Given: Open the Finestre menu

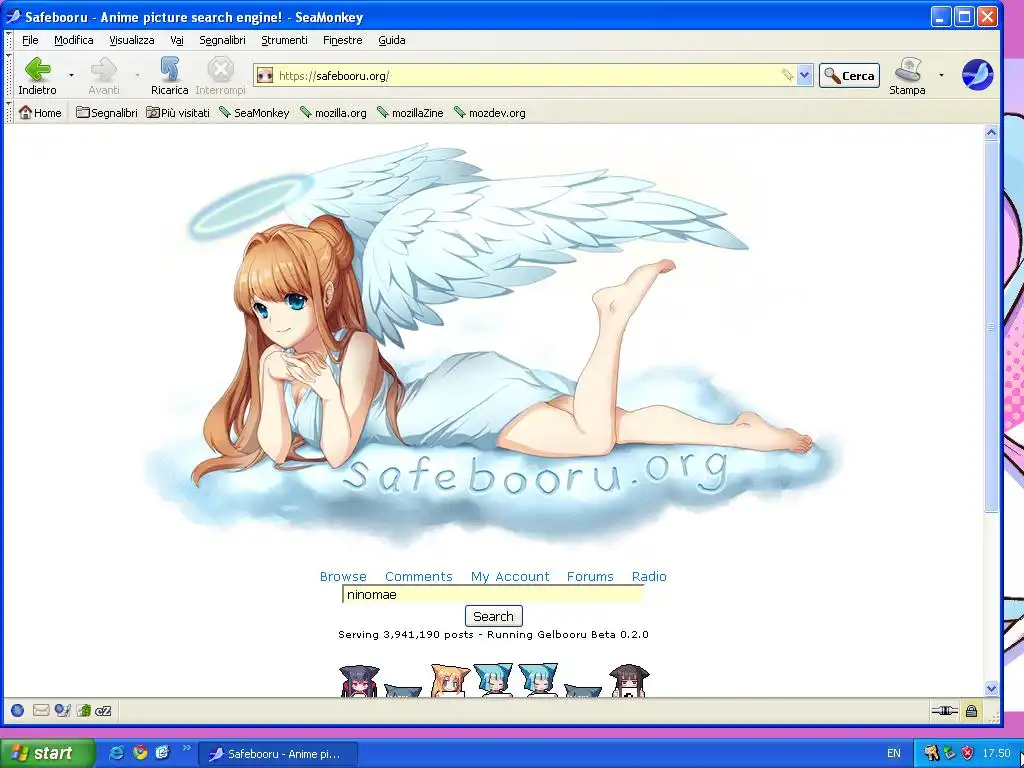Looking at the screenshot, I should (342, 40).
